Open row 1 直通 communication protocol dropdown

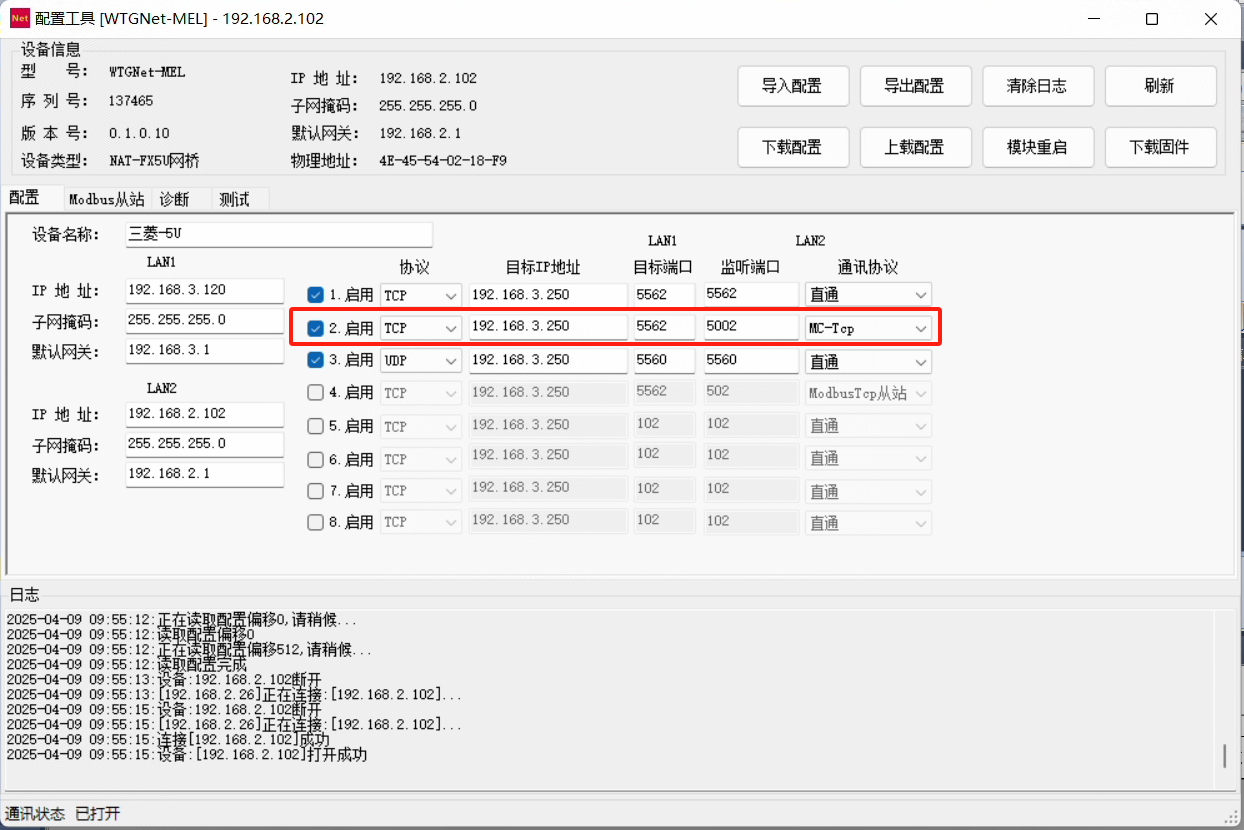[x=868, y=295]
